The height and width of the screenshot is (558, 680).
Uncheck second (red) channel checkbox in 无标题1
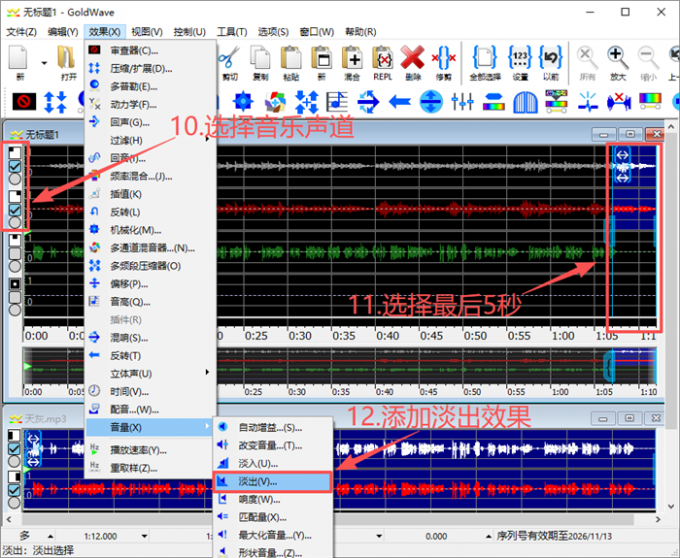coord(15,210)
